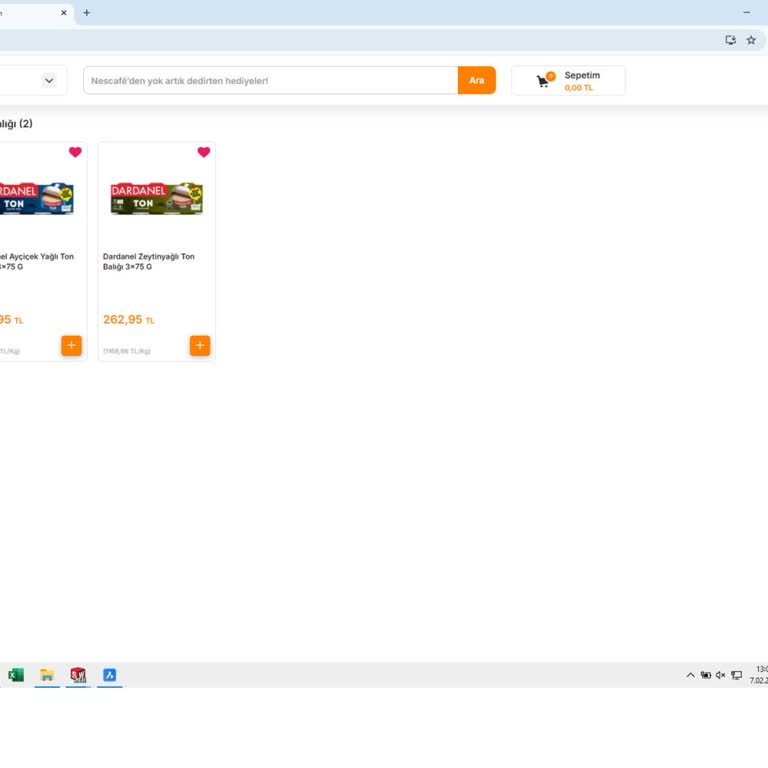Open the shopping cart icon

[543, 81]
